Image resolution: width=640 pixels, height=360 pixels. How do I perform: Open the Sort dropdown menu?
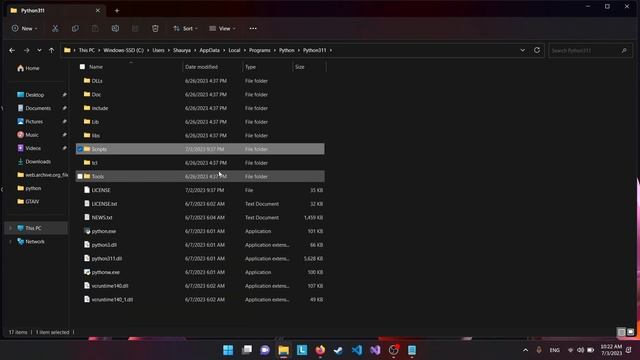185,29
